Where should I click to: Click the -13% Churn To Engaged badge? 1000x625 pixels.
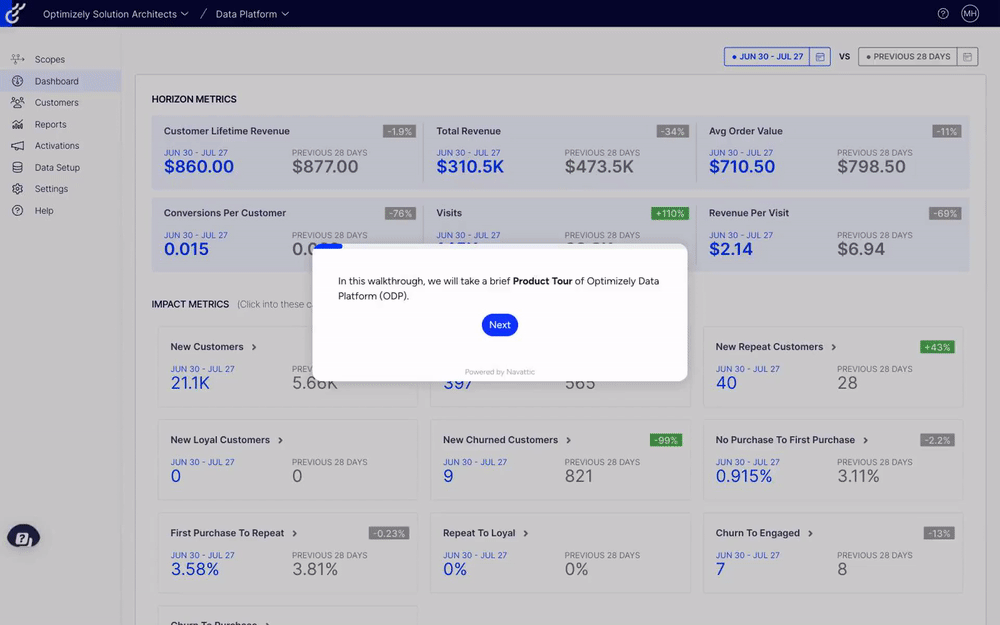click(939, 533)
